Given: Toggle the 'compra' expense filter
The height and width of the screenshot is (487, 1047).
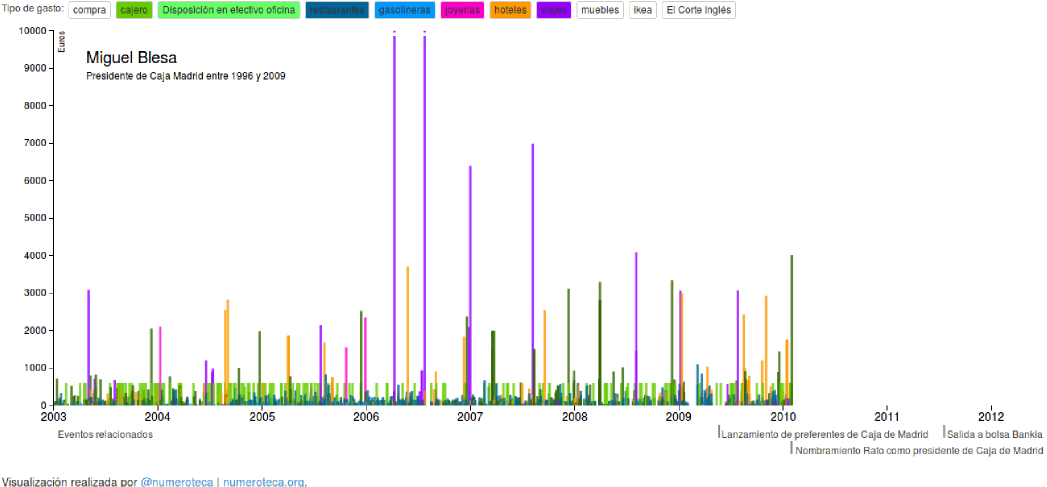Looking at the screenshot, I should click(x=90, y=10).
